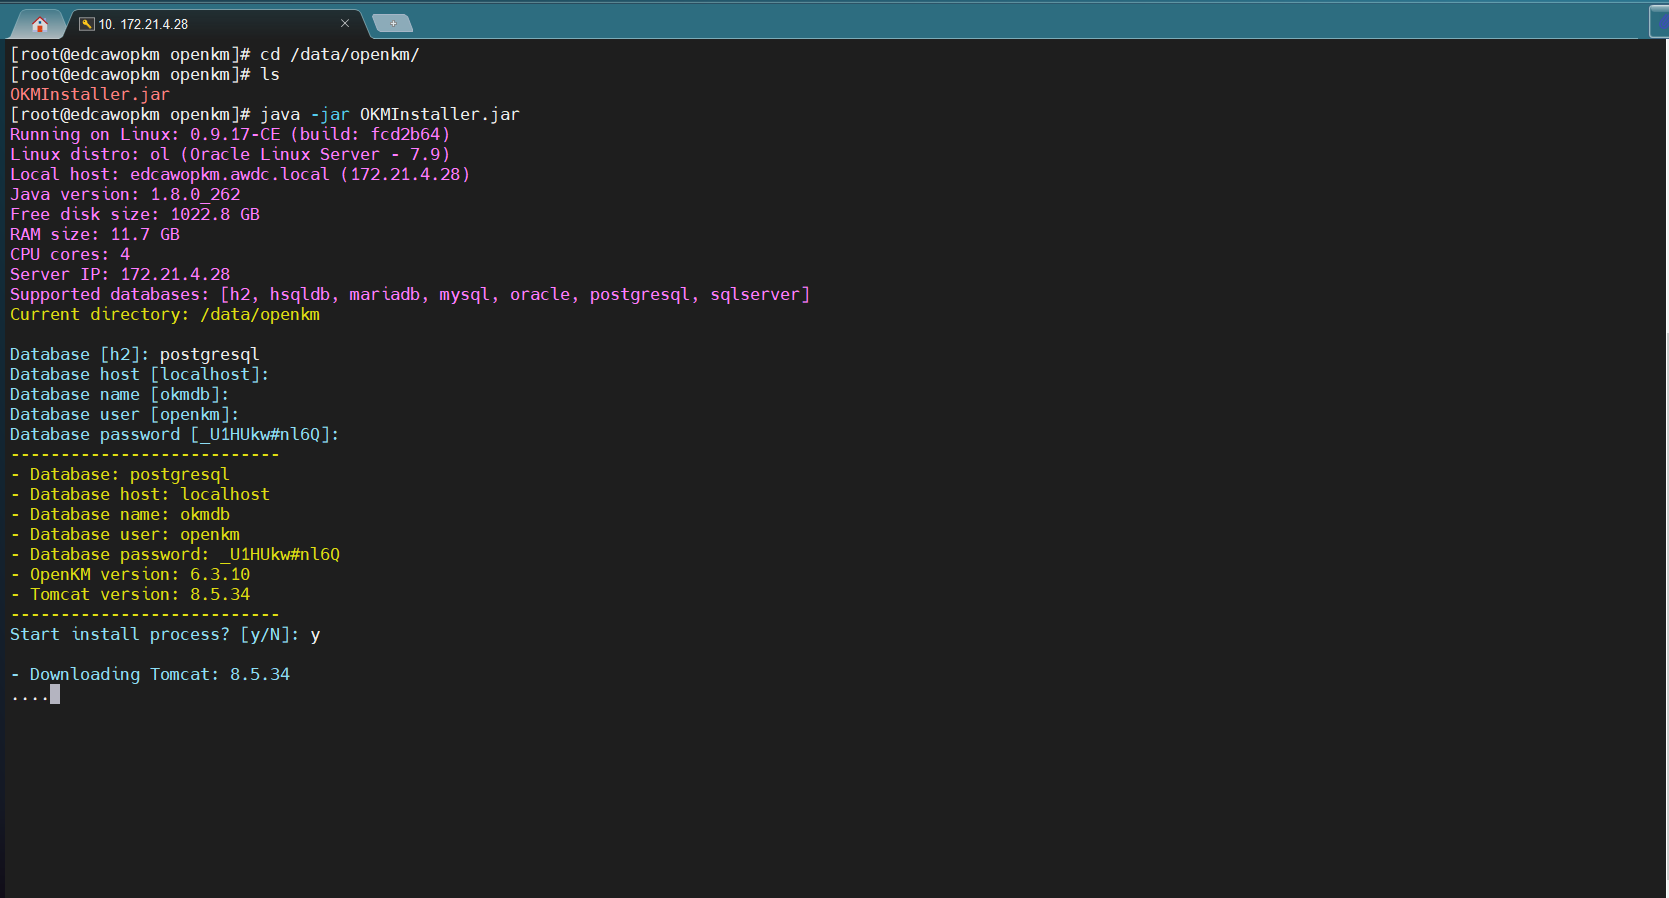The image size is (1669, 898).
Task: Click the '- Database user: openkm' summary line
Action: point(125,534)
